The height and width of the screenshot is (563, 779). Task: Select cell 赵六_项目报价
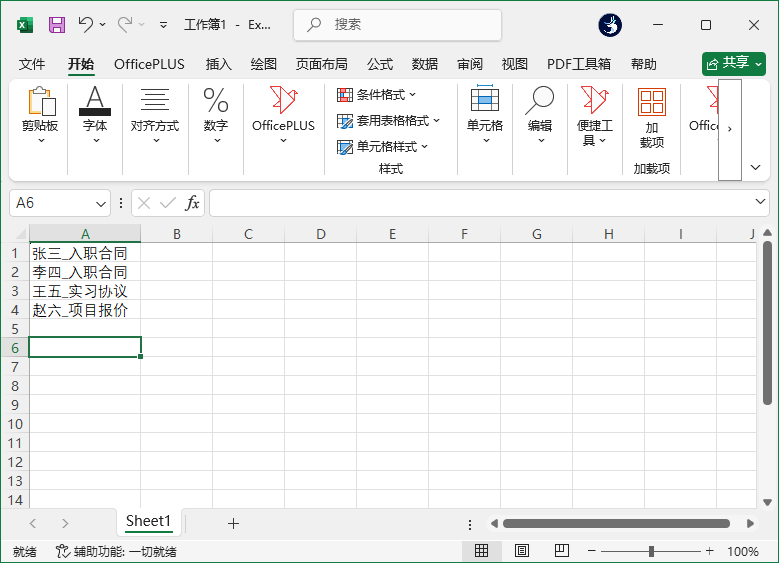tap(85, 310)
